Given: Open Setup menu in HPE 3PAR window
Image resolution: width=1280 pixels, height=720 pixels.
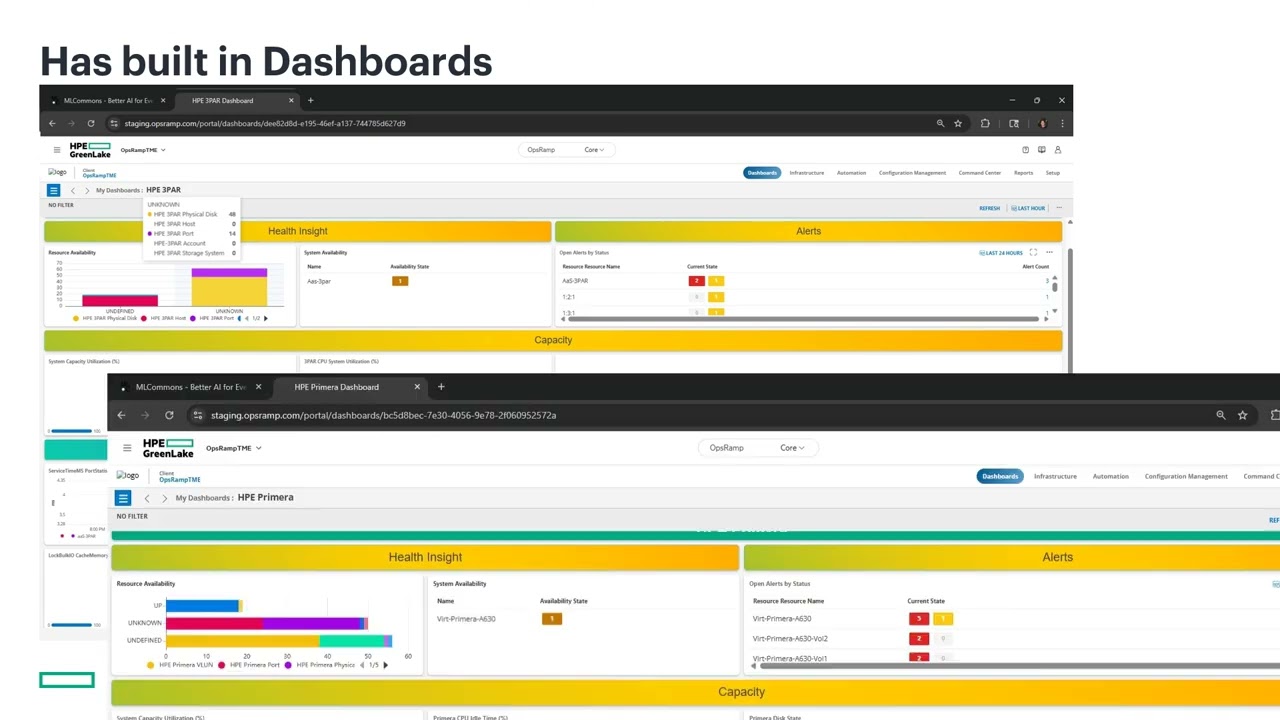Looking at the screenshot, I should tap(1053, 173).
